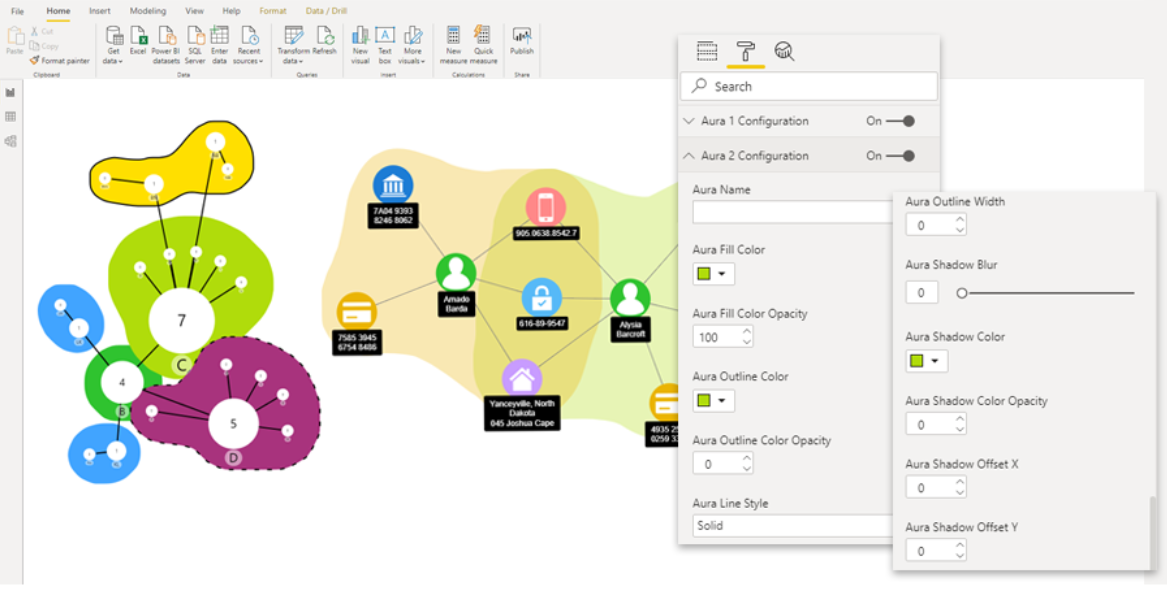Open the Fields pane icon
1167x592 pixels.
(707, 51)
